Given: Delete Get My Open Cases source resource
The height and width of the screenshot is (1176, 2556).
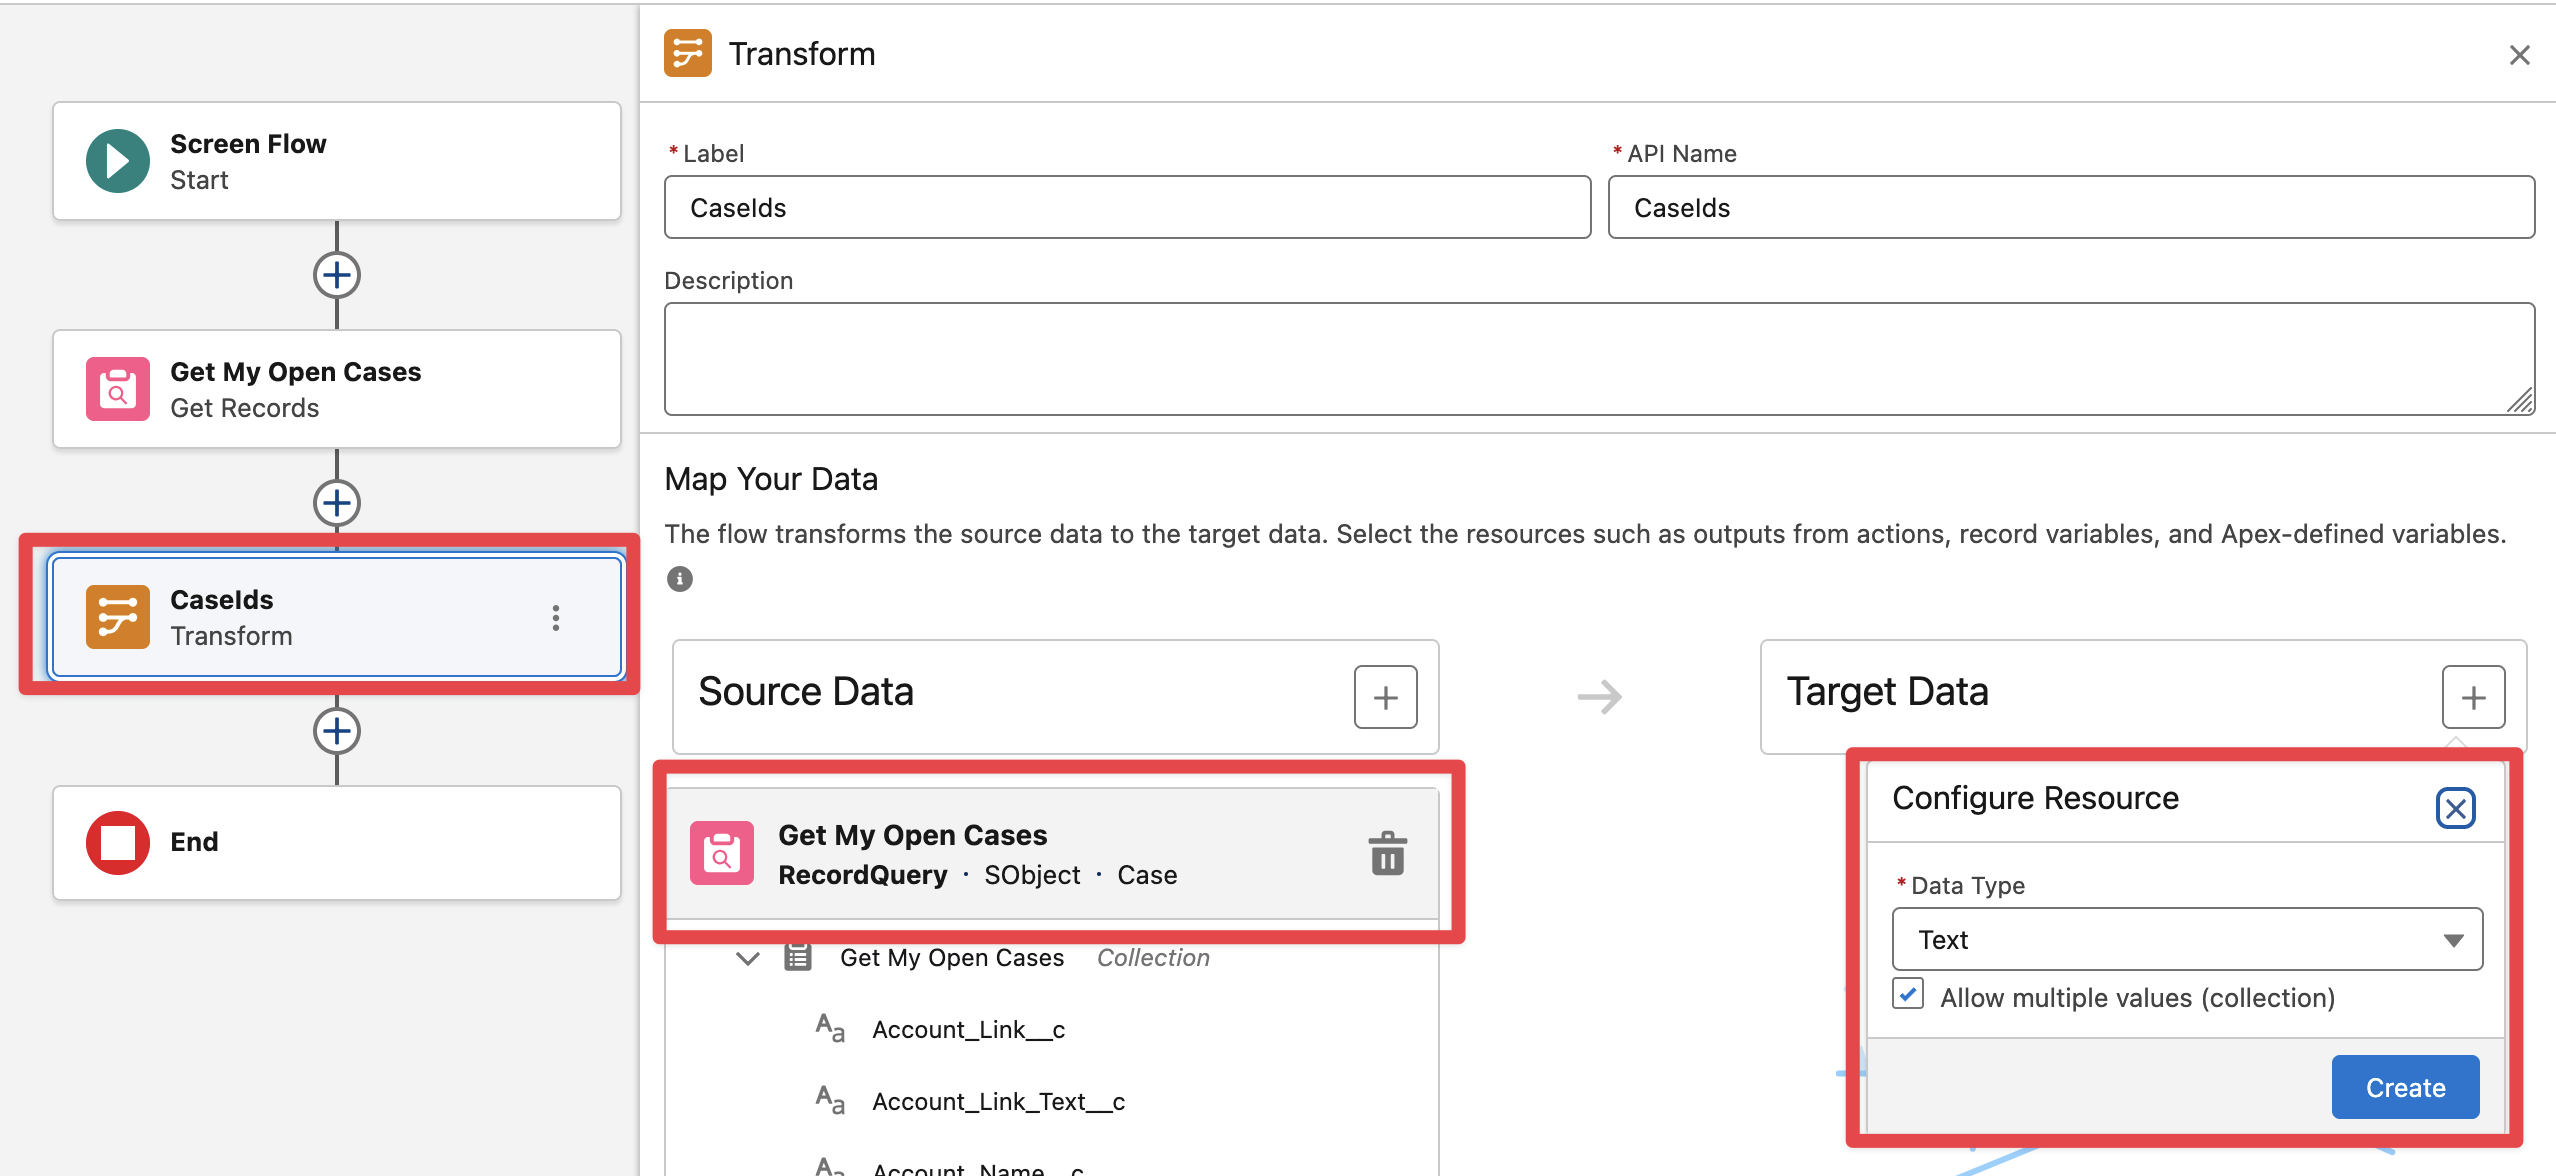Looking at the screenshot, I should (1387, 854).
